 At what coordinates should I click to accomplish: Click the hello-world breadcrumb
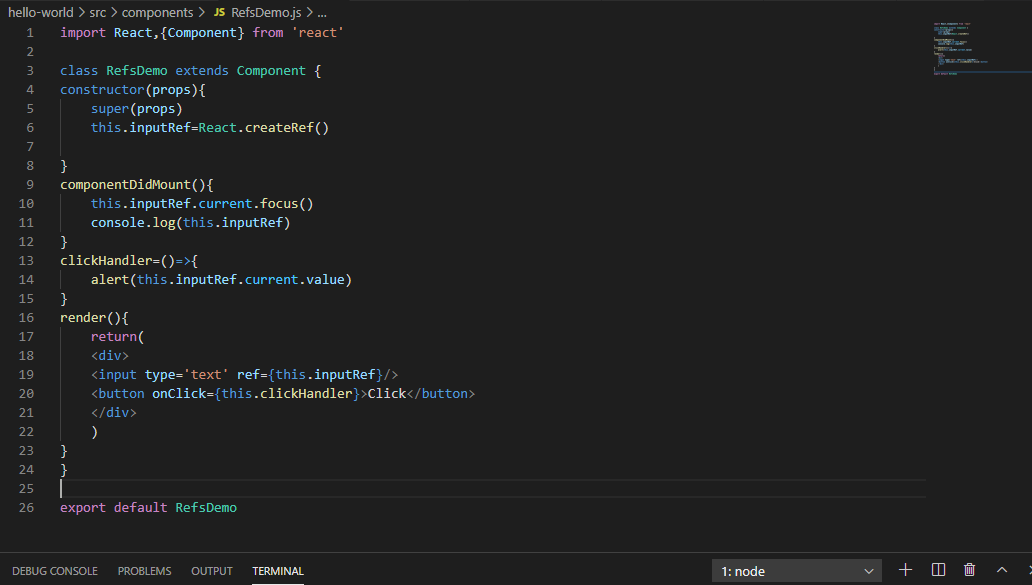41,13
